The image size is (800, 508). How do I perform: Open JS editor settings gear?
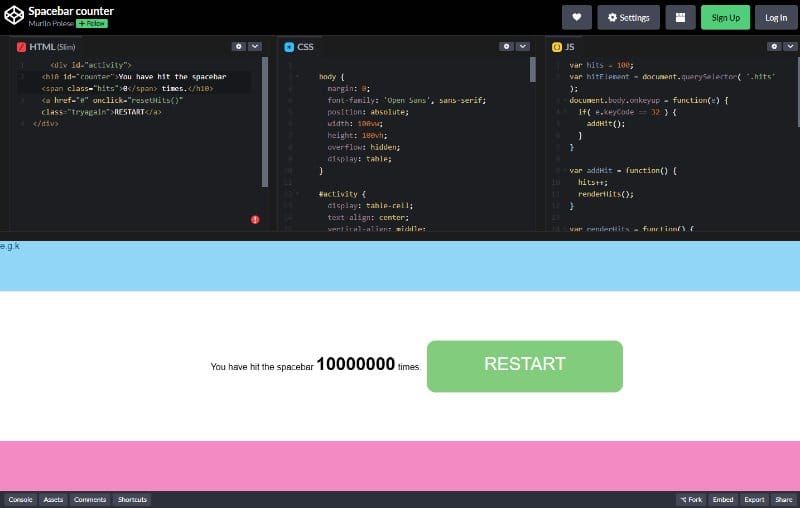point(773,46)
